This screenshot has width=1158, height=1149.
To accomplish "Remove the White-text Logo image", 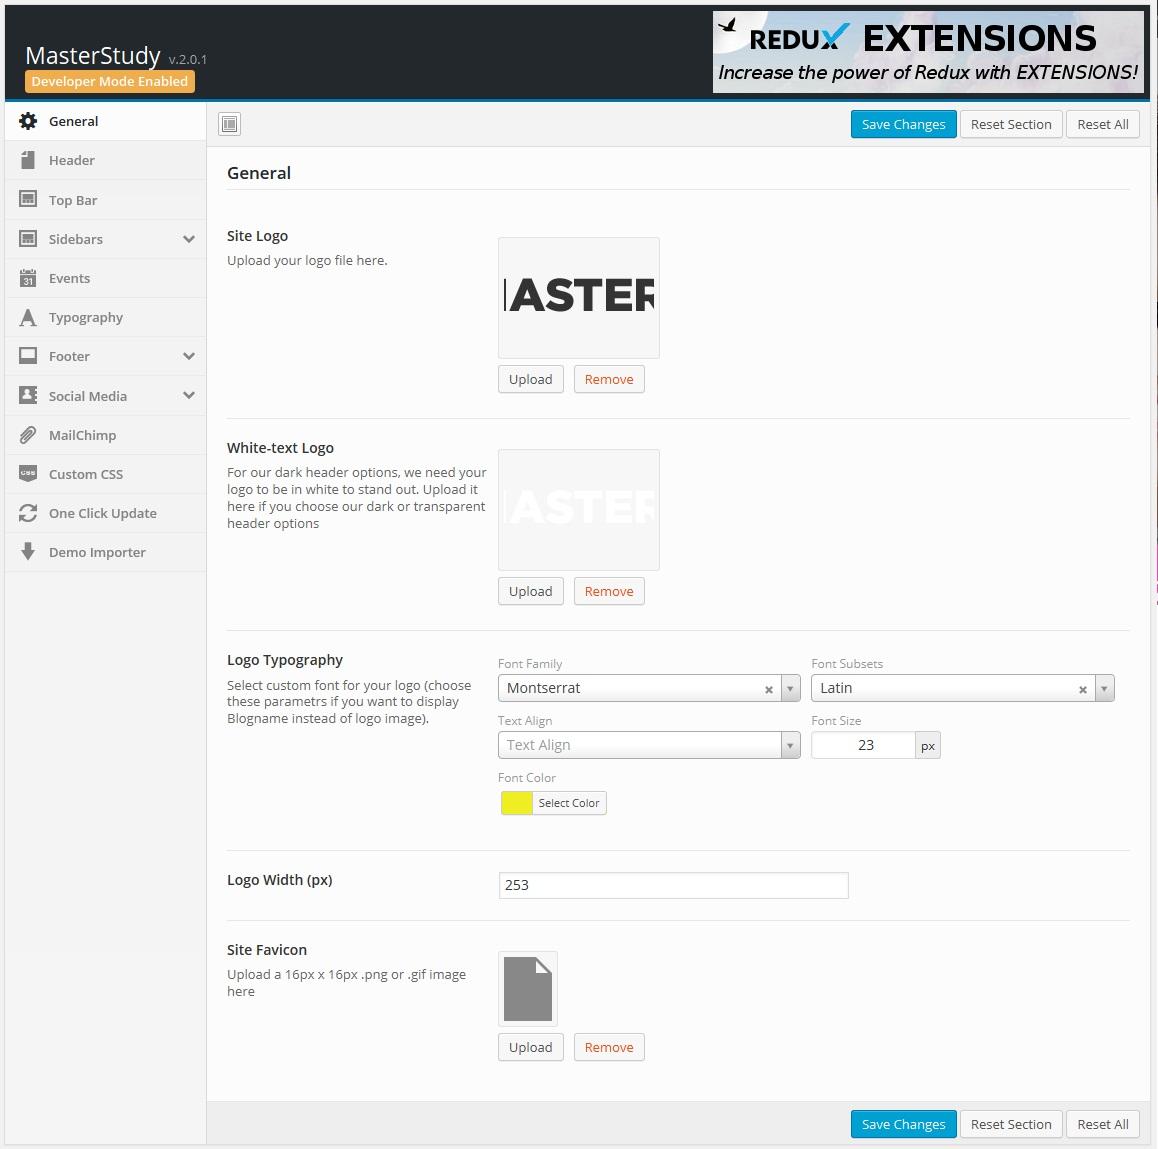I will click(x=609, y=591).
